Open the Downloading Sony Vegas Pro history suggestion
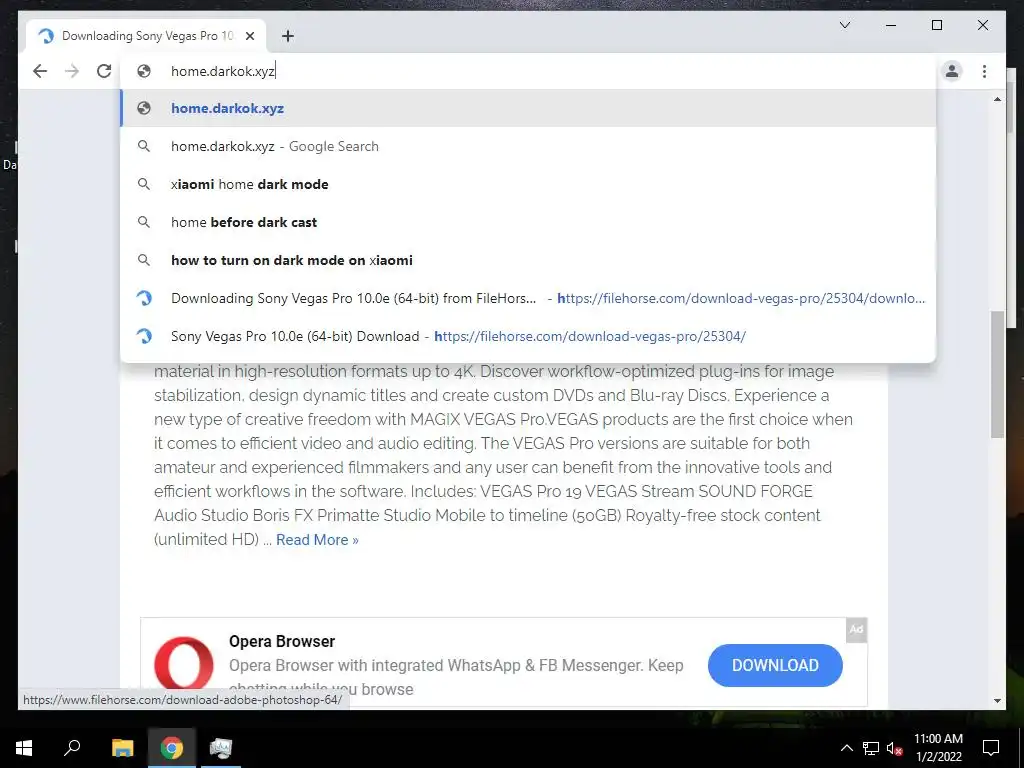The width and height of the screenshot is (1024, 768). click(528, 298)
